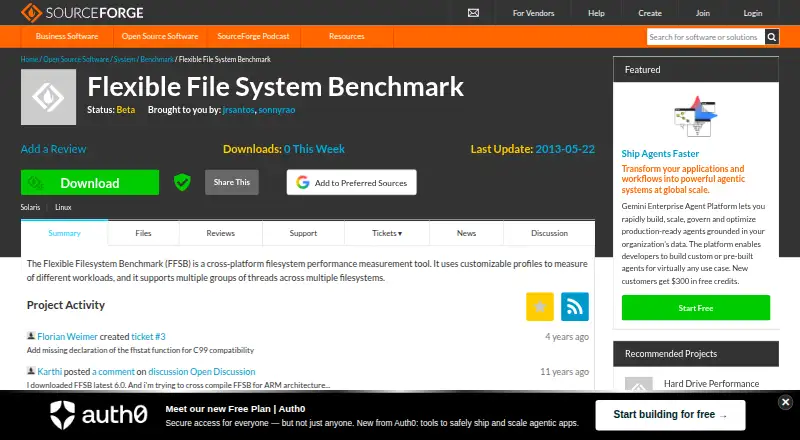The height and width of the screenshot is (440, 800).
Task: Click the Start Free button
Action: [x=695, y=308]
